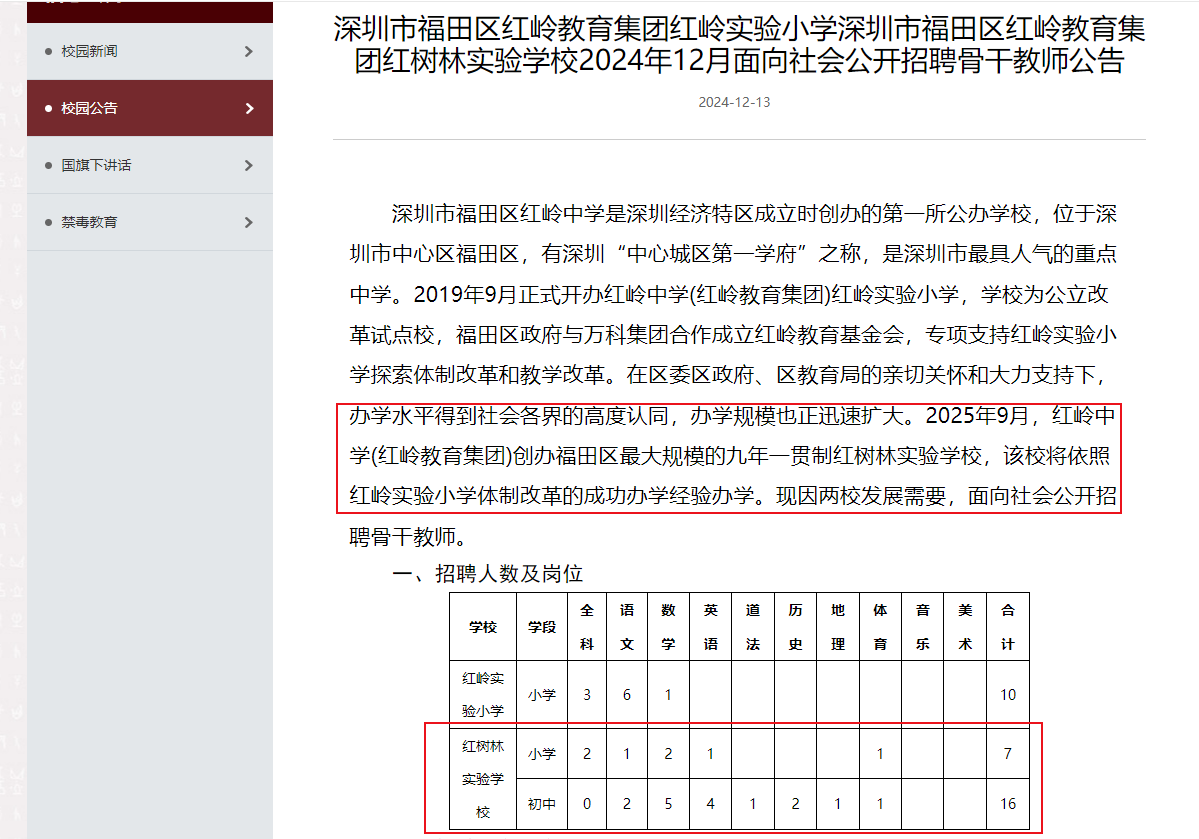This screenshot has width=1199, height=839.
Task: Expand the chevron arrow beside 校园新闻
Action: pyautogui.click(x=249, y=51)
